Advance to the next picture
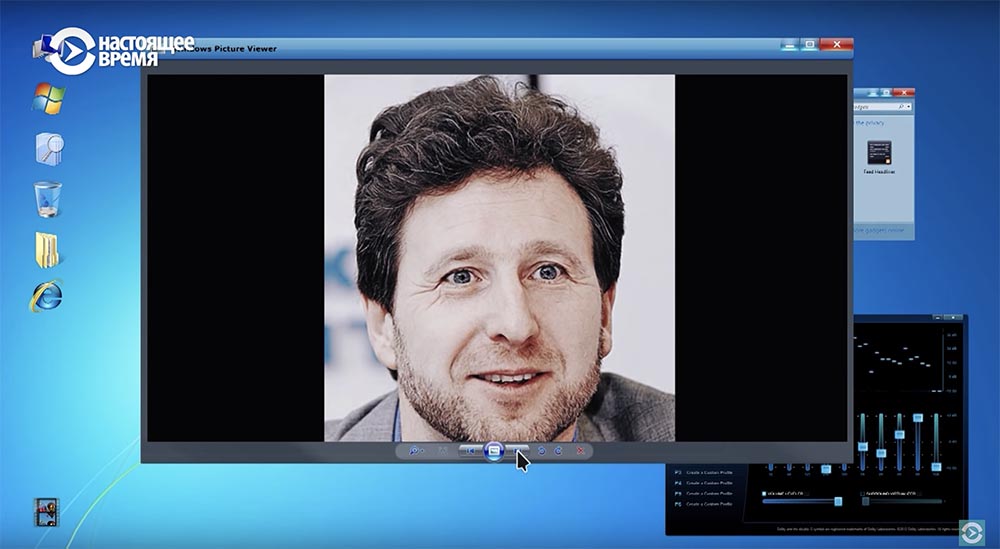This screenshot has height=549, width=1000. 517,450
